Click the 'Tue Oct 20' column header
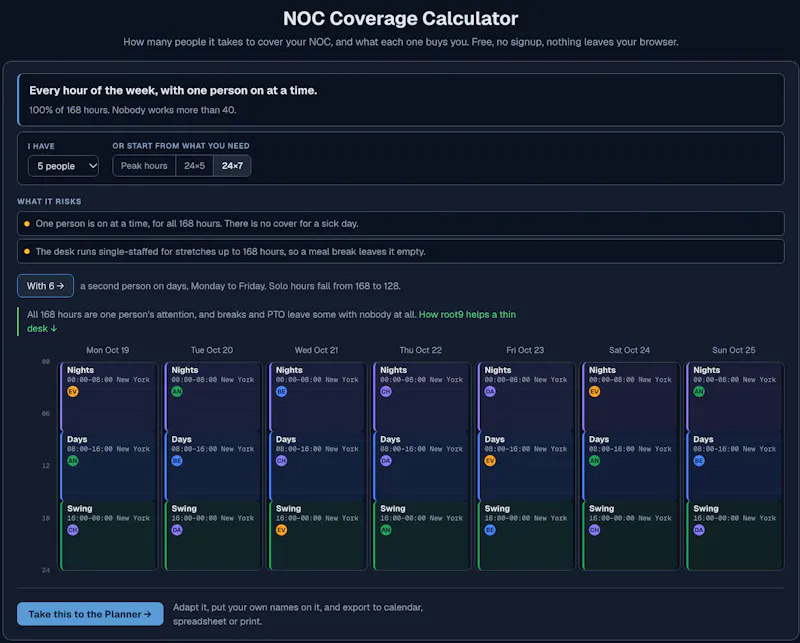Image resolution: width=800 pixels, height=643 pixels. pyautogui.click(x=212, y=350)
